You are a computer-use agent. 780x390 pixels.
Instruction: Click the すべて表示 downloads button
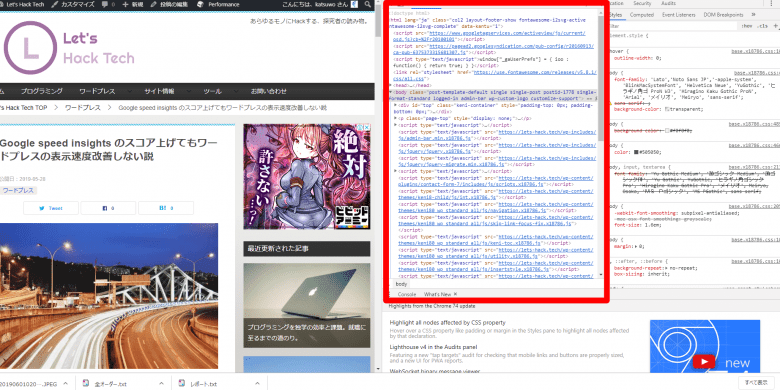(x=756, y=383)
